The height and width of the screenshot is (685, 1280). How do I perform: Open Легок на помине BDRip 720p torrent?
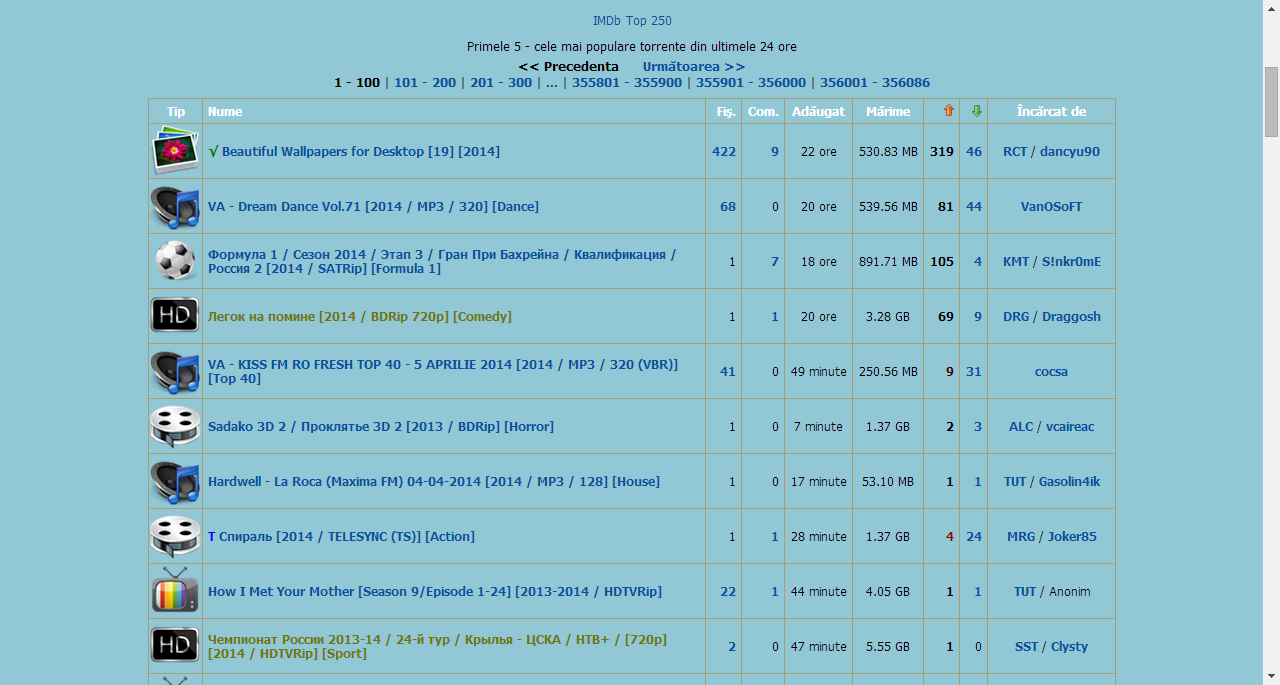pyautogui.click(x=359, y=316)
